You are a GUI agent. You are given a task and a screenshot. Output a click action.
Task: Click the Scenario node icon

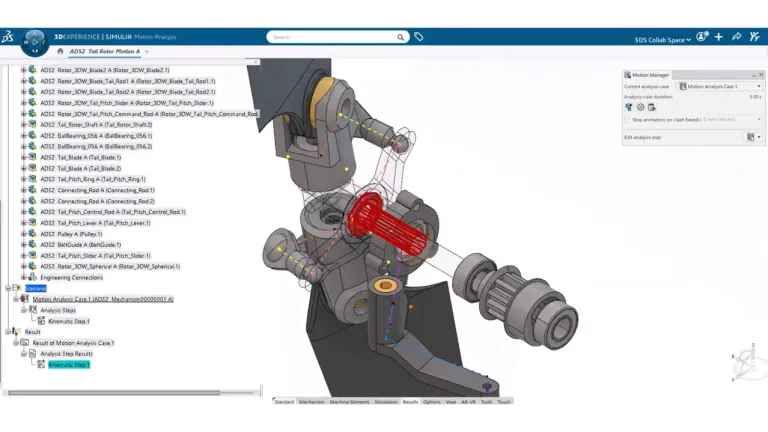tap(17, 288)
